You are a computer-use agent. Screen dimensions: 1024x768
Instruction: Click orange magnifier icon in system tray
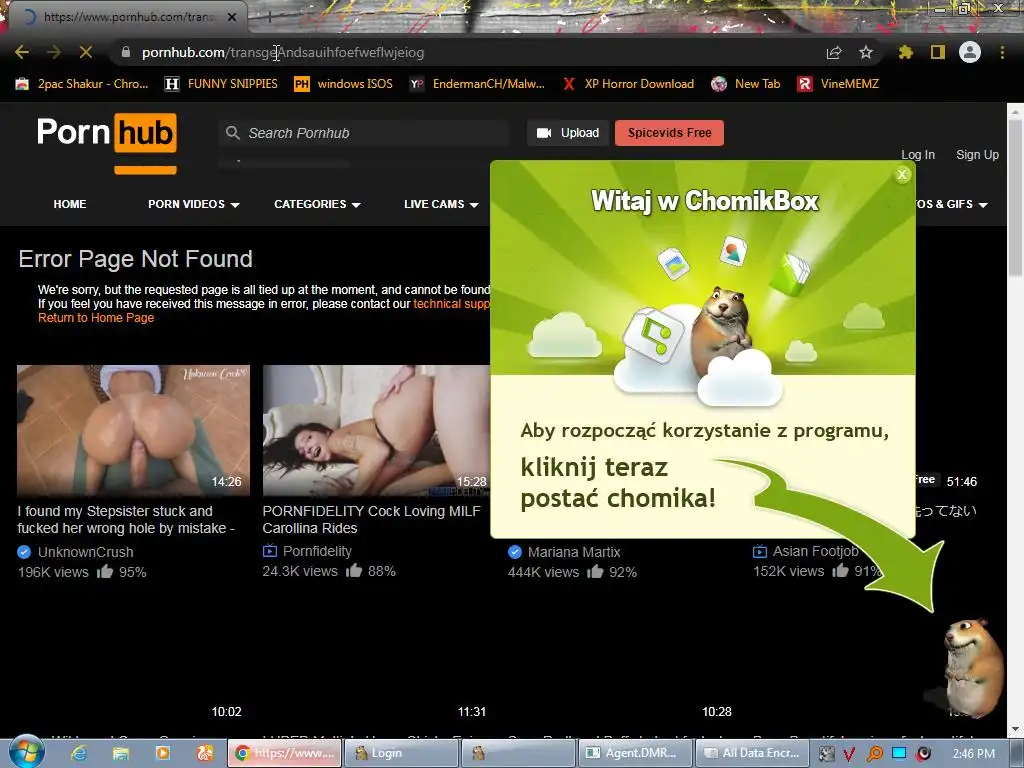[x=874, y=754]
